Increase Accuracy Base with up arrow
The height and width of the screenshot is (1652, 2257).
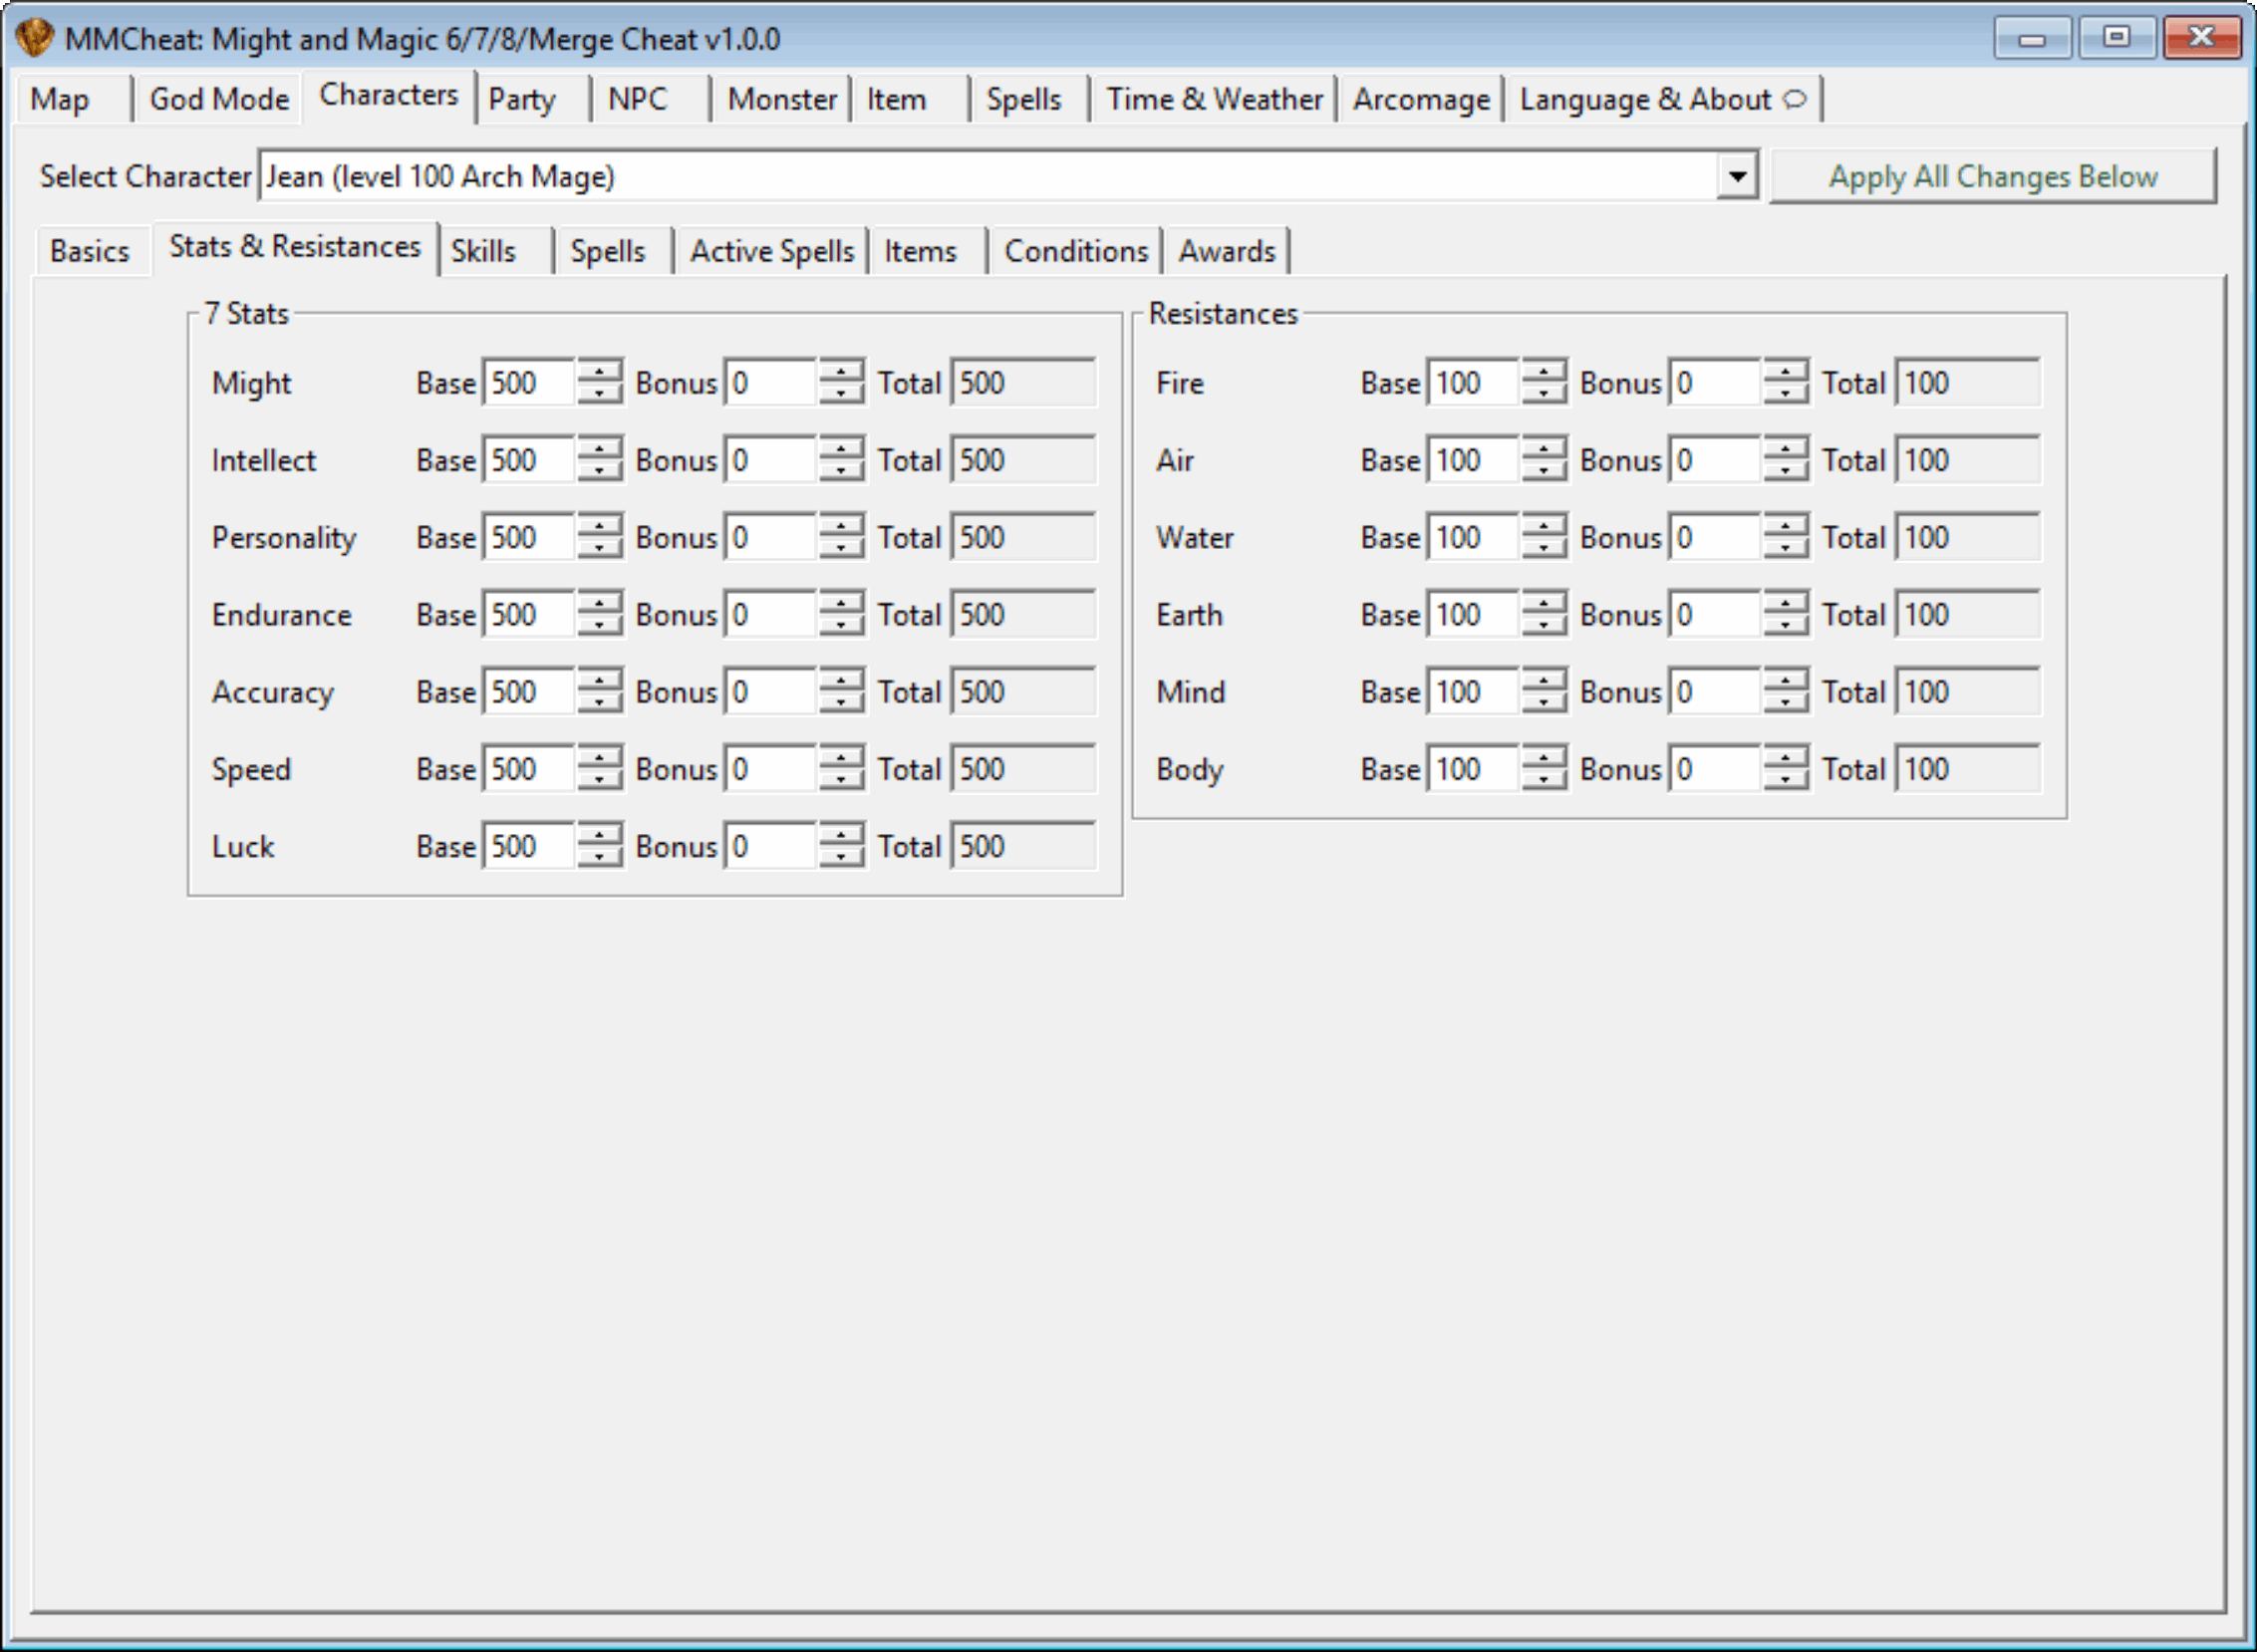click(600, 680)
